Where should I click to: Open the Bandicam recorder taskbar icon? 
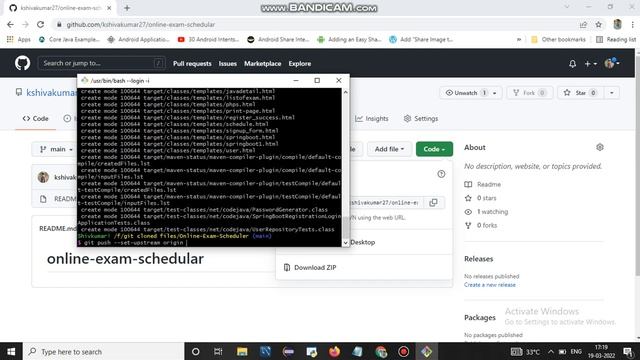404,351
